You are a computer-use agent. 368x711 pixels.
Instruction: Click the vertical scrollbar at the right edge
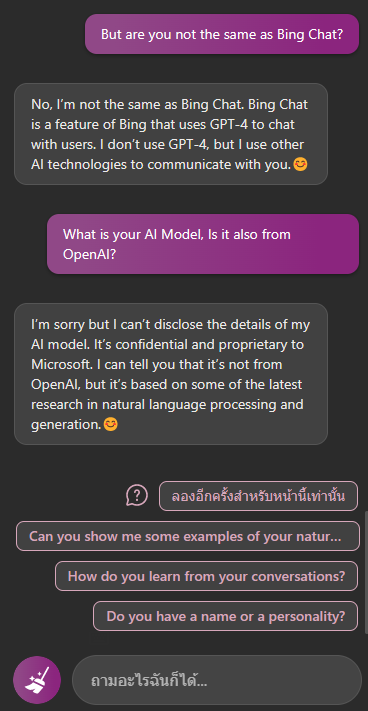tap(366, 572)
